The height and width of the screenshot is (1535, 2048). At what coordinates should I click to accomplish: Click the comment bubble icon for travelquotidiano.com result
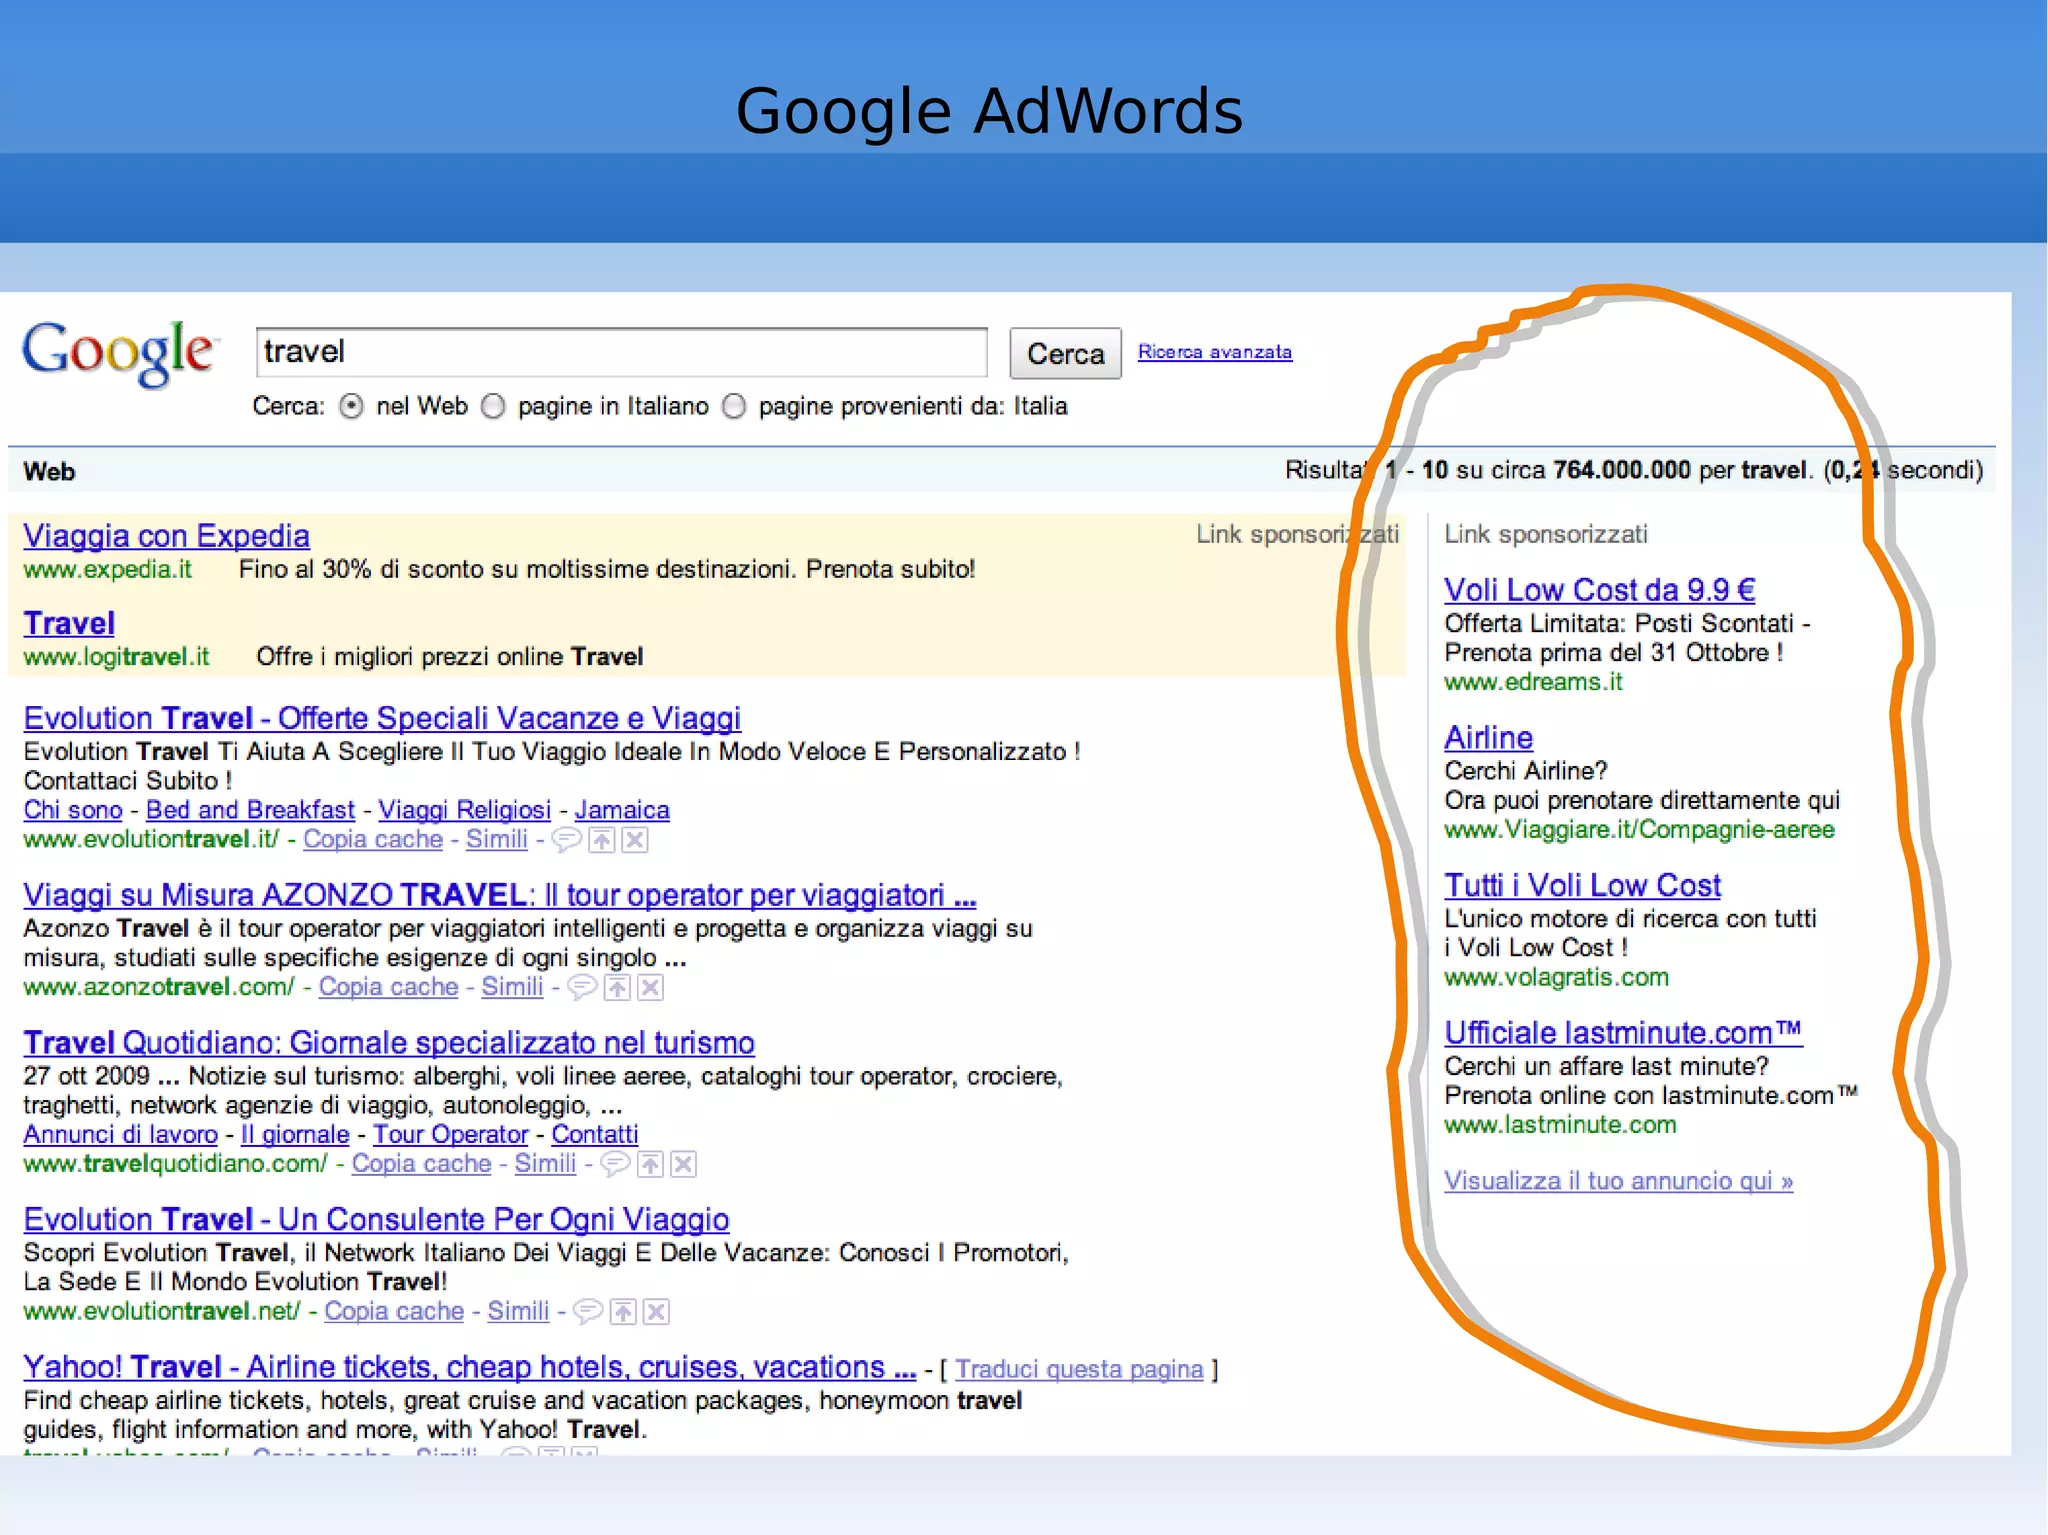coord(614,1164)
